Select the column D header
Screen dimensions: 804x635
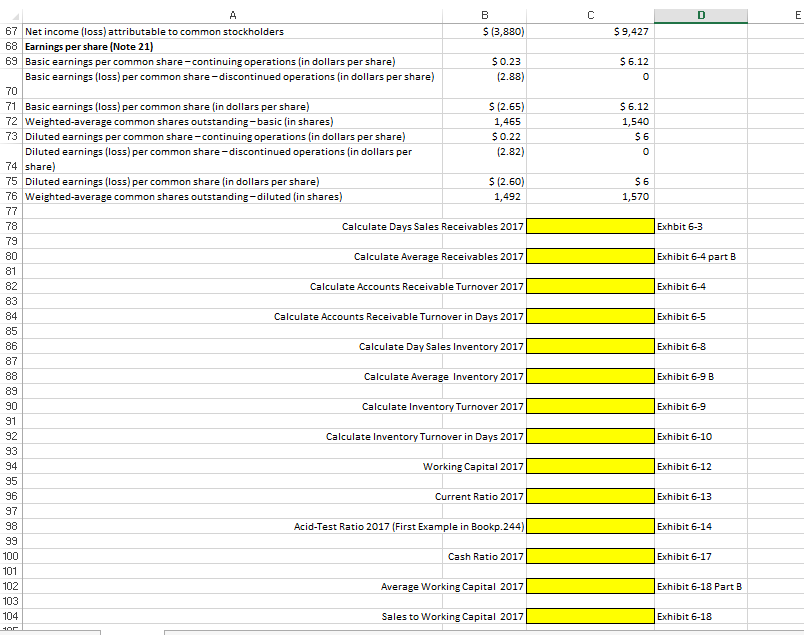point(700,15)
